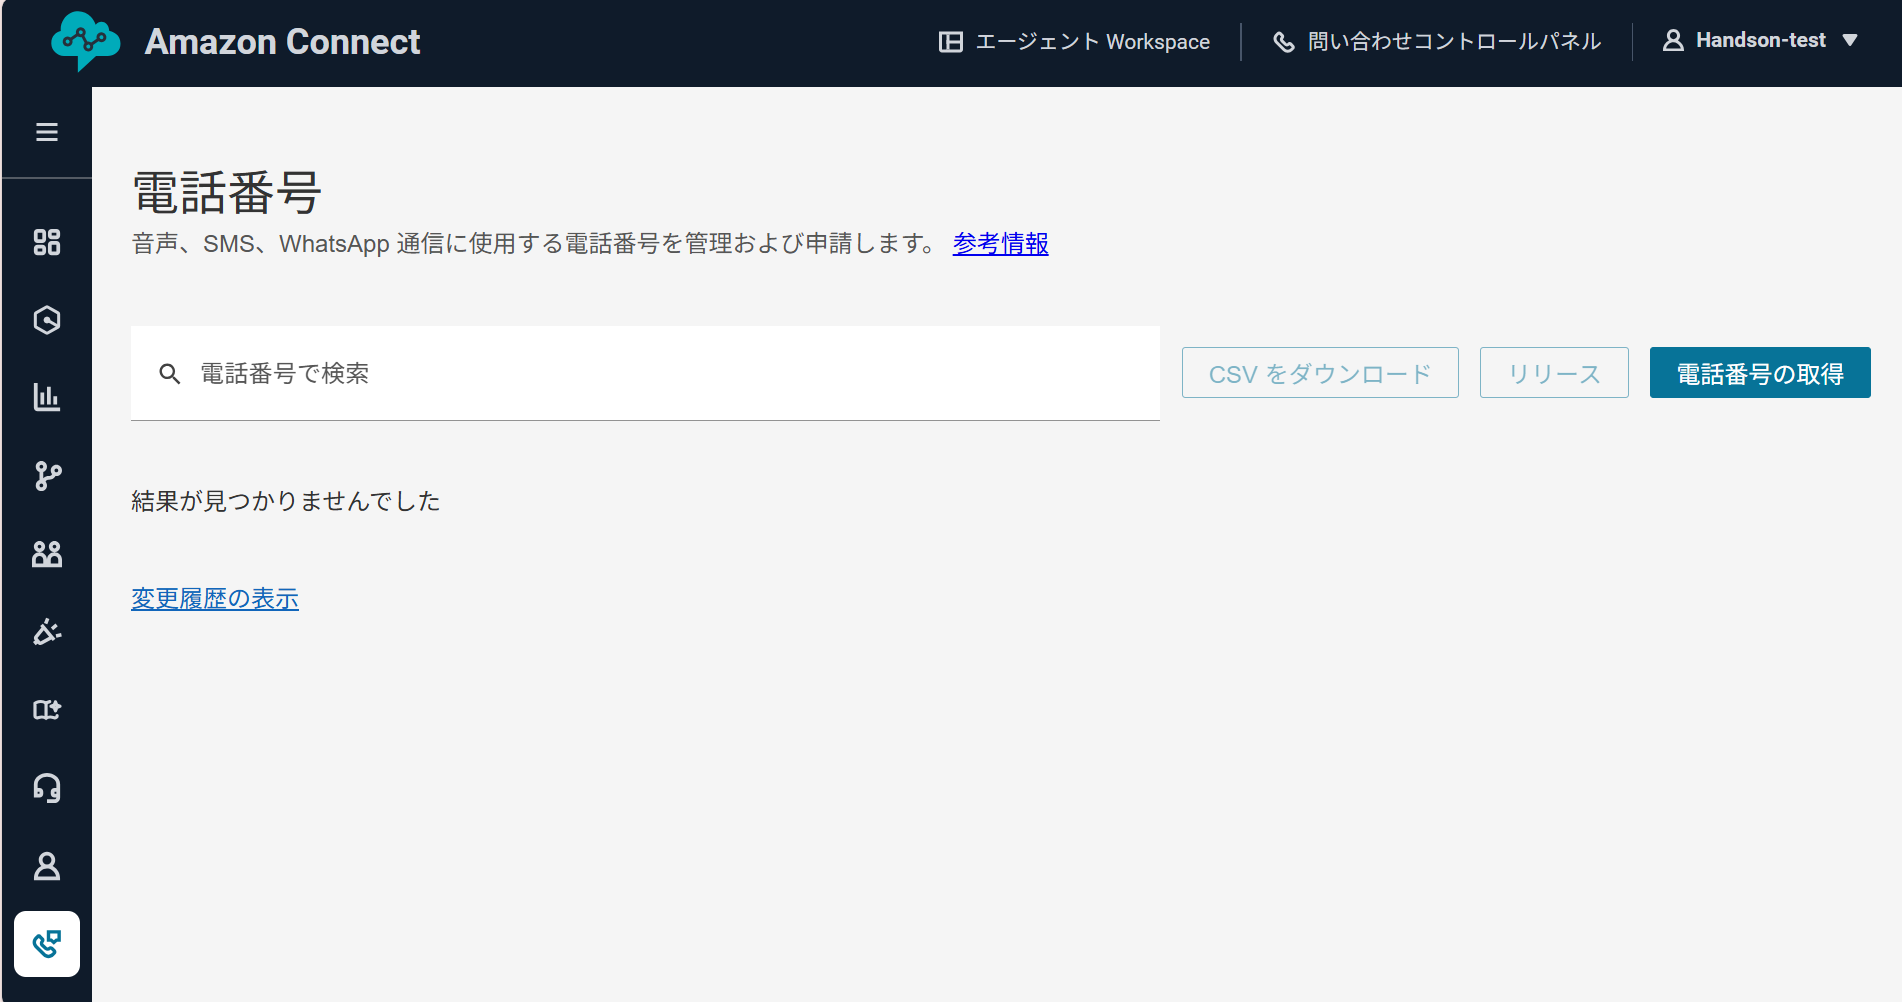Select the Routing flows icon
Viewport: 1902px width, 1002px height.
click(x=47, y=476)
